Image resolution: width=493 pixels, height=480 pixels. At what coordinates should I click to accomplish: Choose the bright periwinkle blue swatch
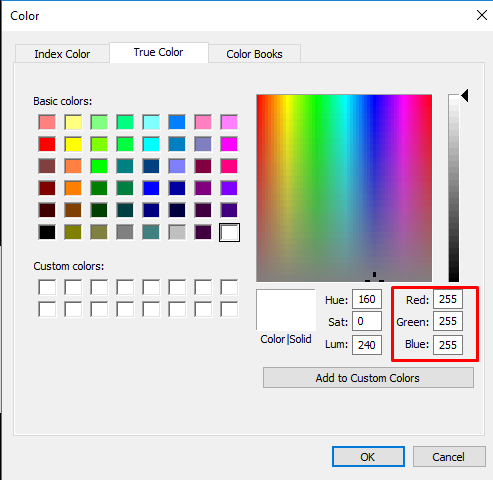pyautogui.click(x=177, y=166)
